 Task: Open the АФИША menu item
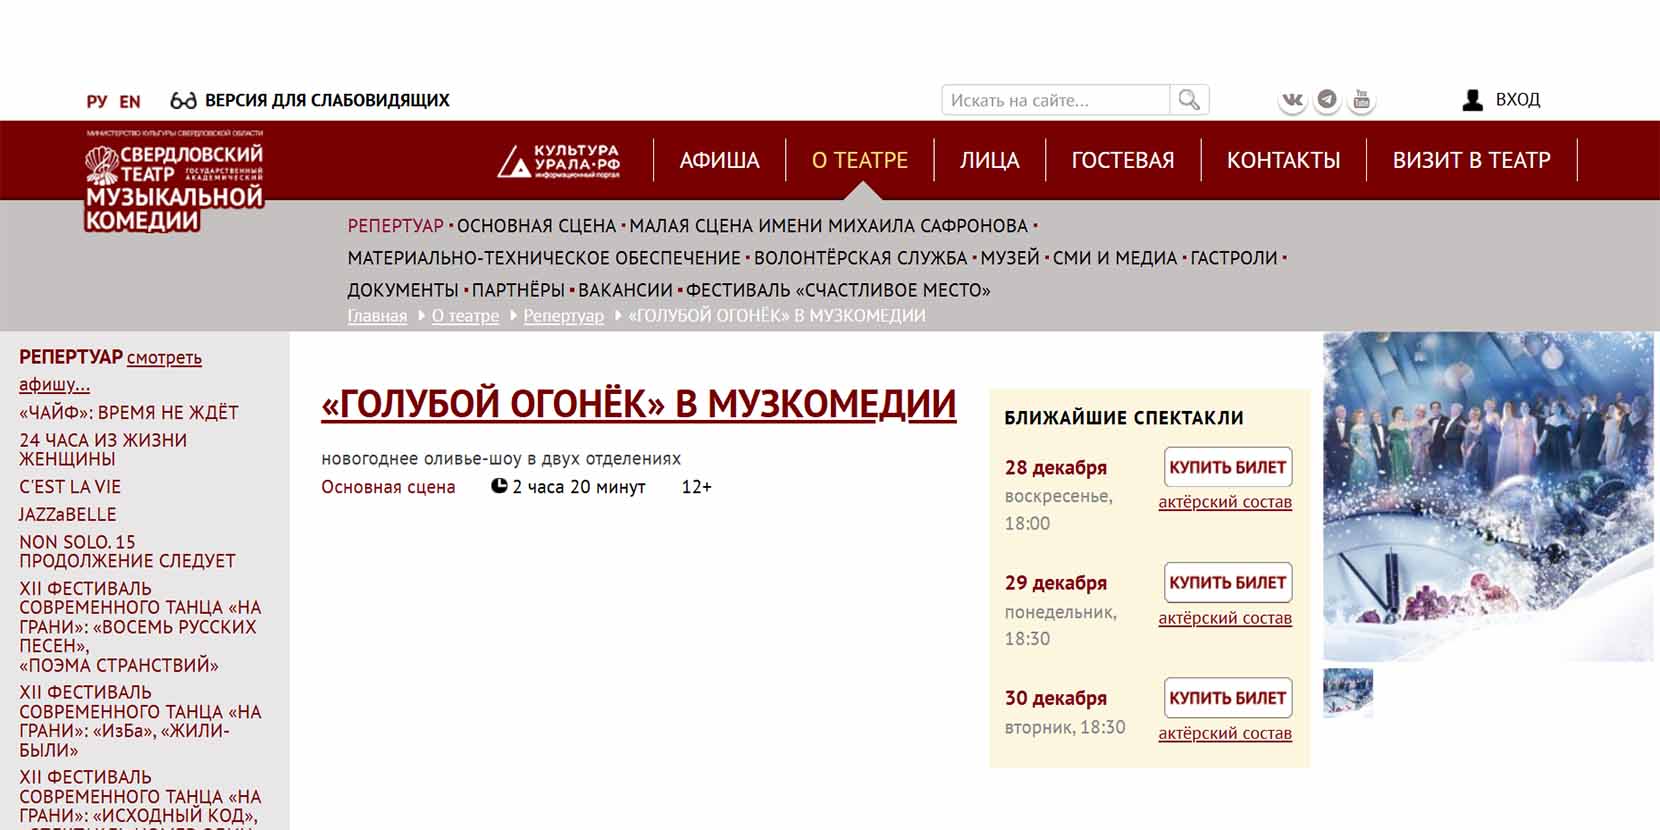click(719, 160)
